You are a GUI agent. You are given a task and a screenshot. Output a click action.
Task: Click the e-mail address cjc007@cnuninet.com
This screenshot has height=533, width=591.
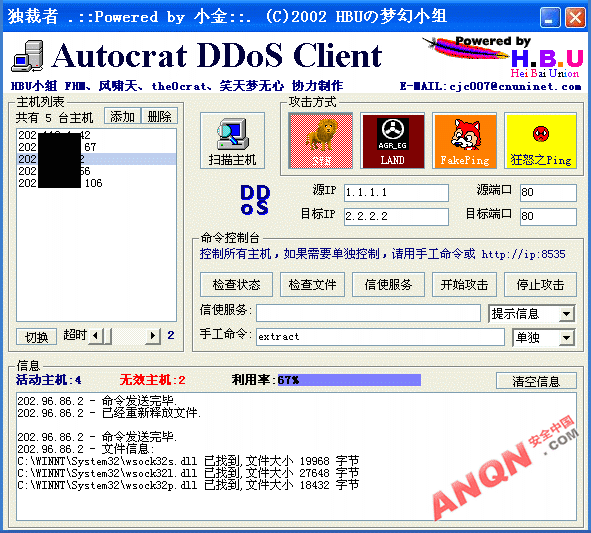pos(515,87)
